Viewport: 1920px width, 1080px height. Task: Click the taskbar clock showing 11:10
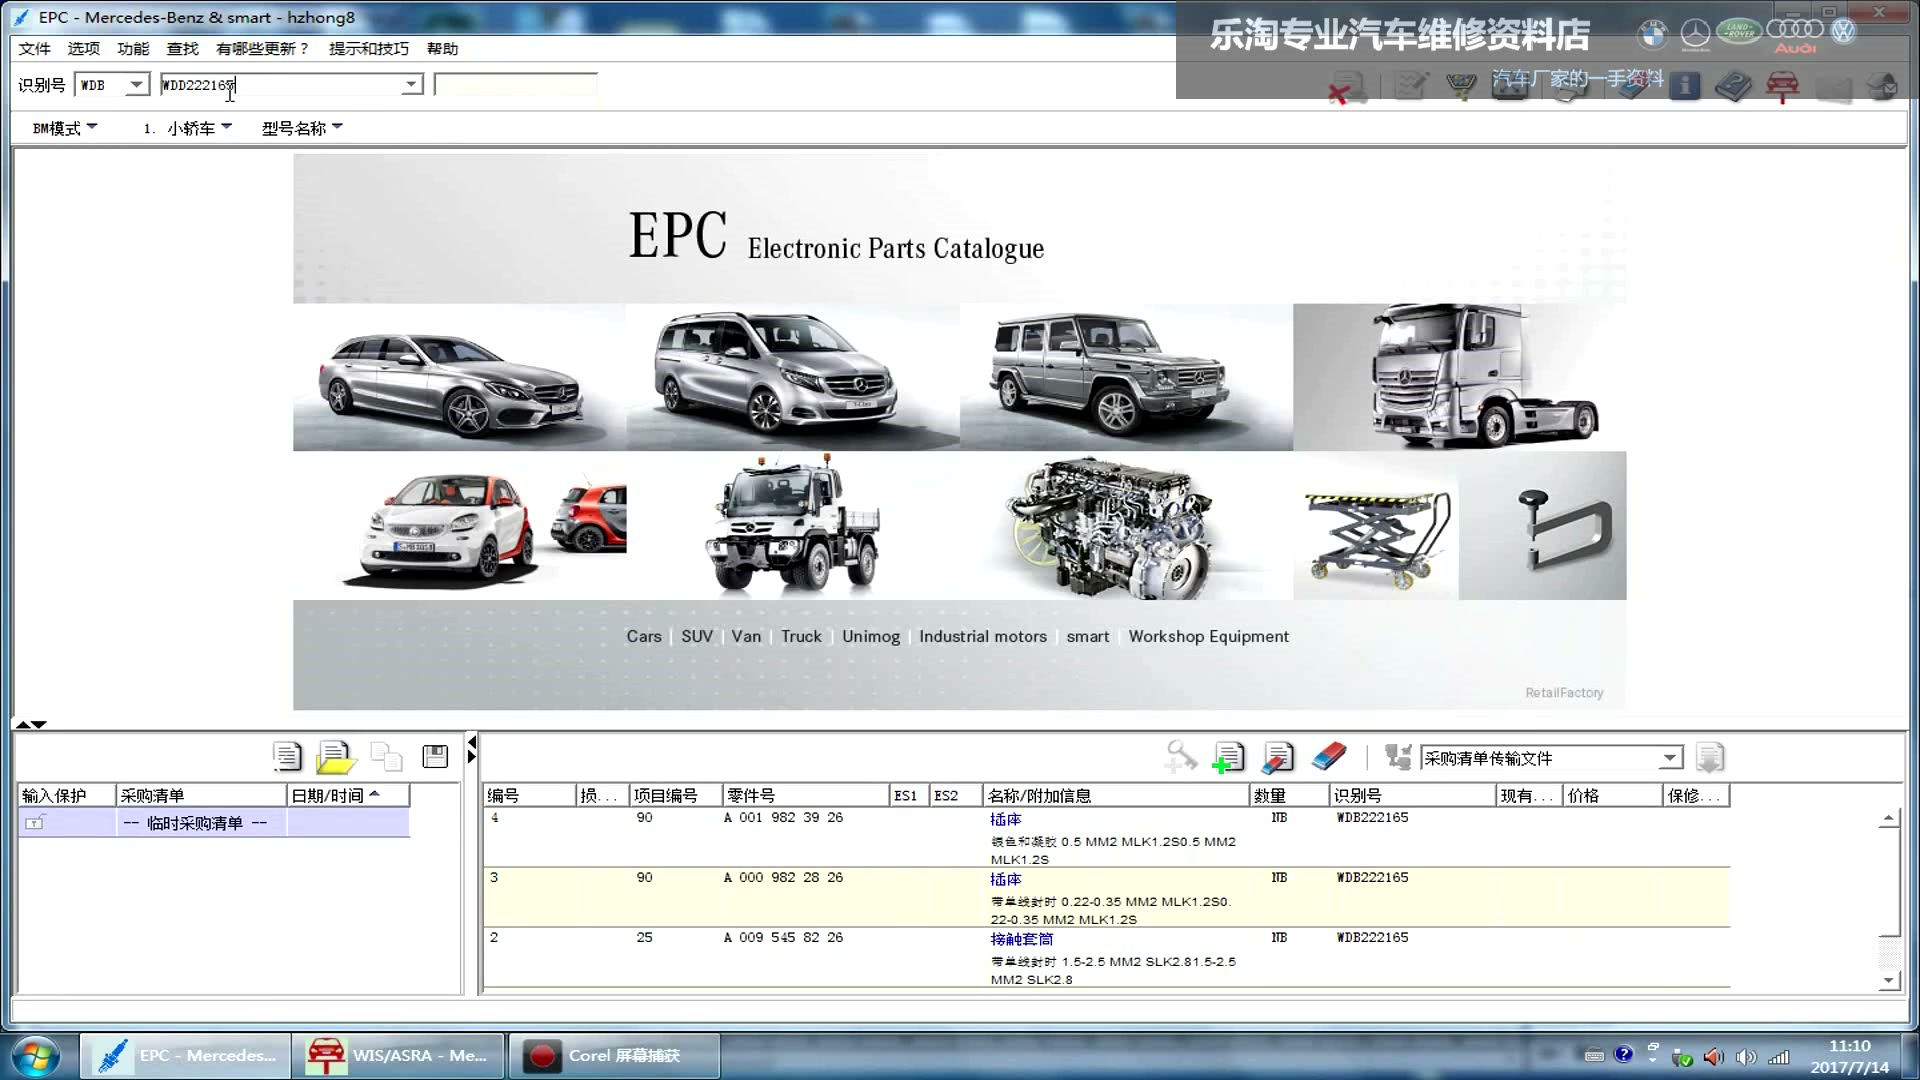(1849, 1056)
